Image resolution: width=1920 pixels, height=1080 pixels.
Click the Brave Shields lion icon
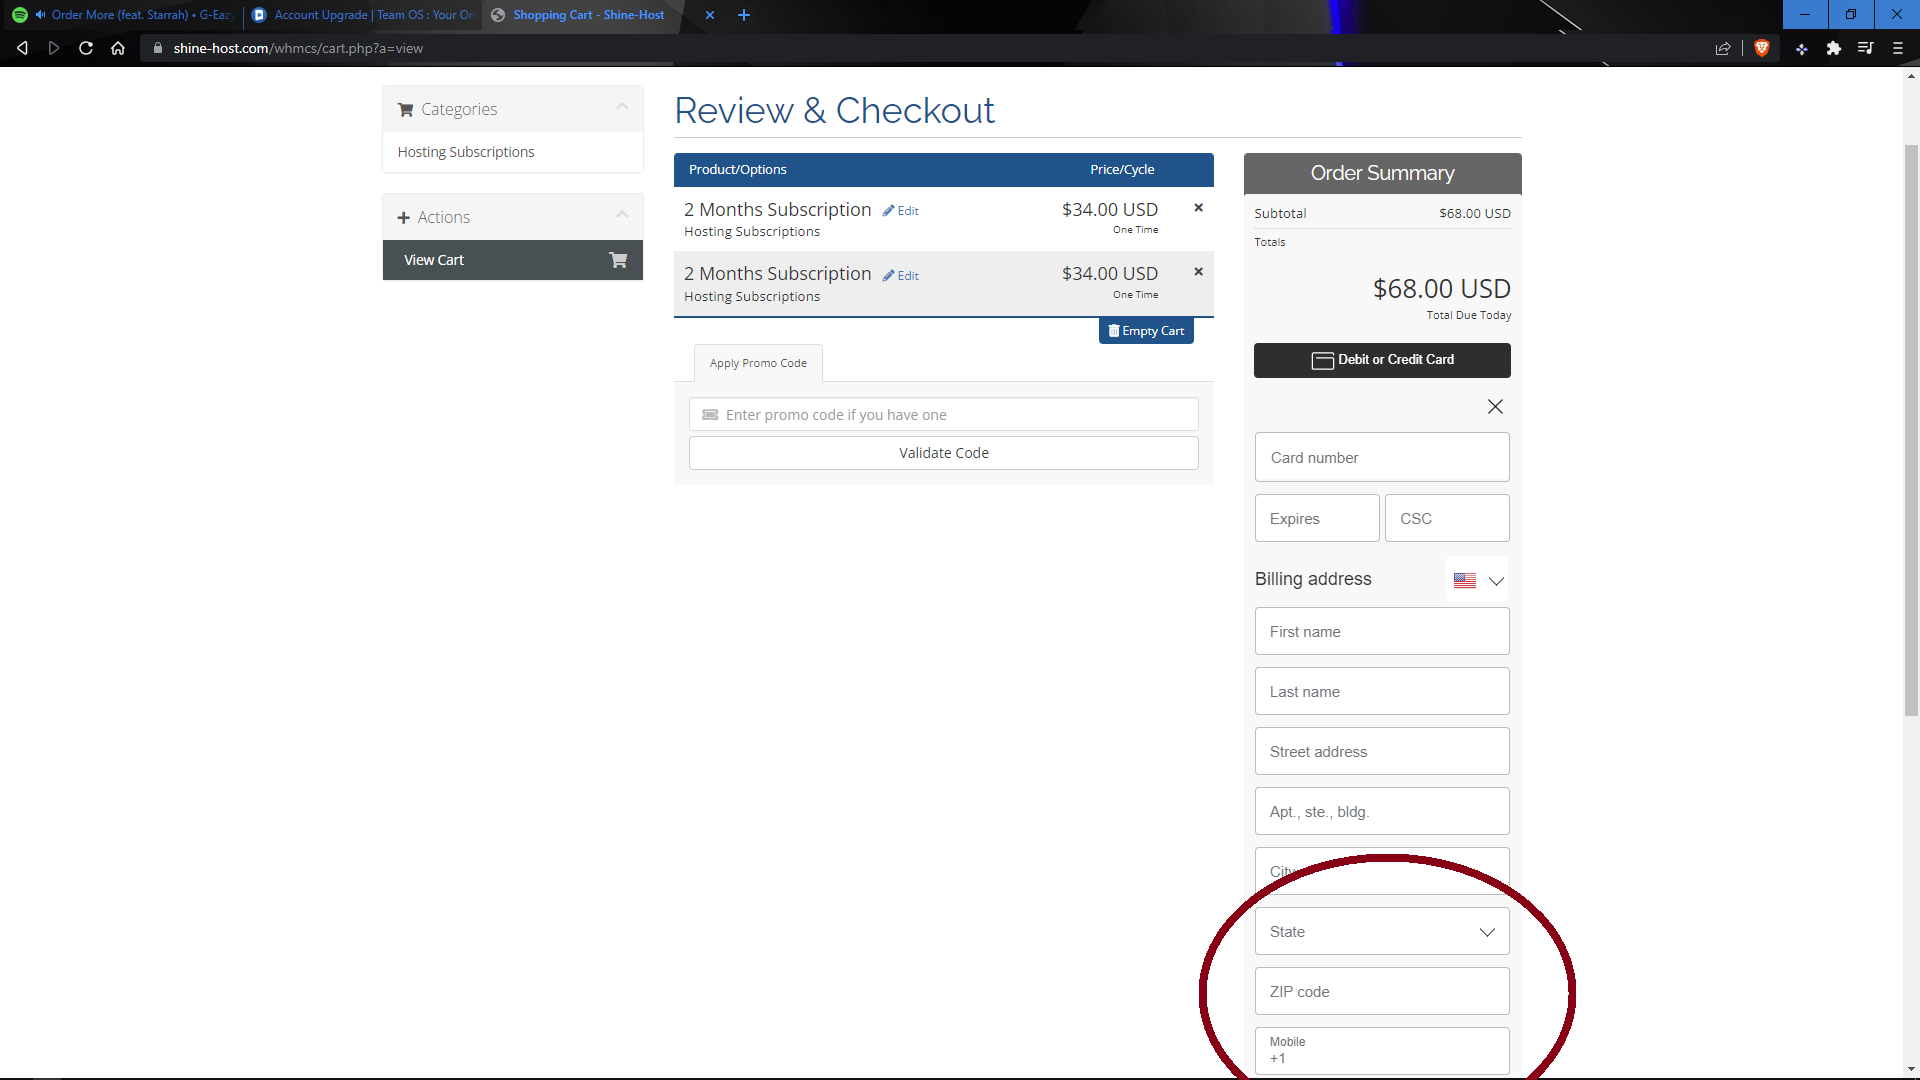(1762, 48)
